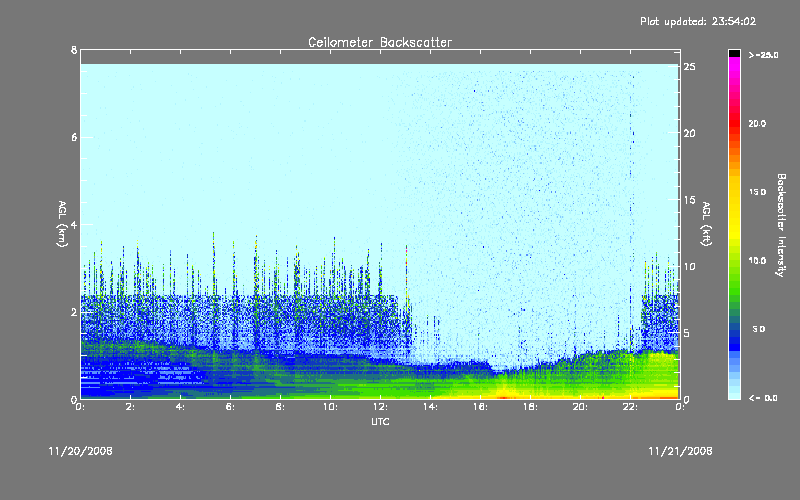Image resolution: width=800 pixels, height=500 pixels.
Task: Click the '14:' hour label on the UTC axis
Action: coord(430,407)
